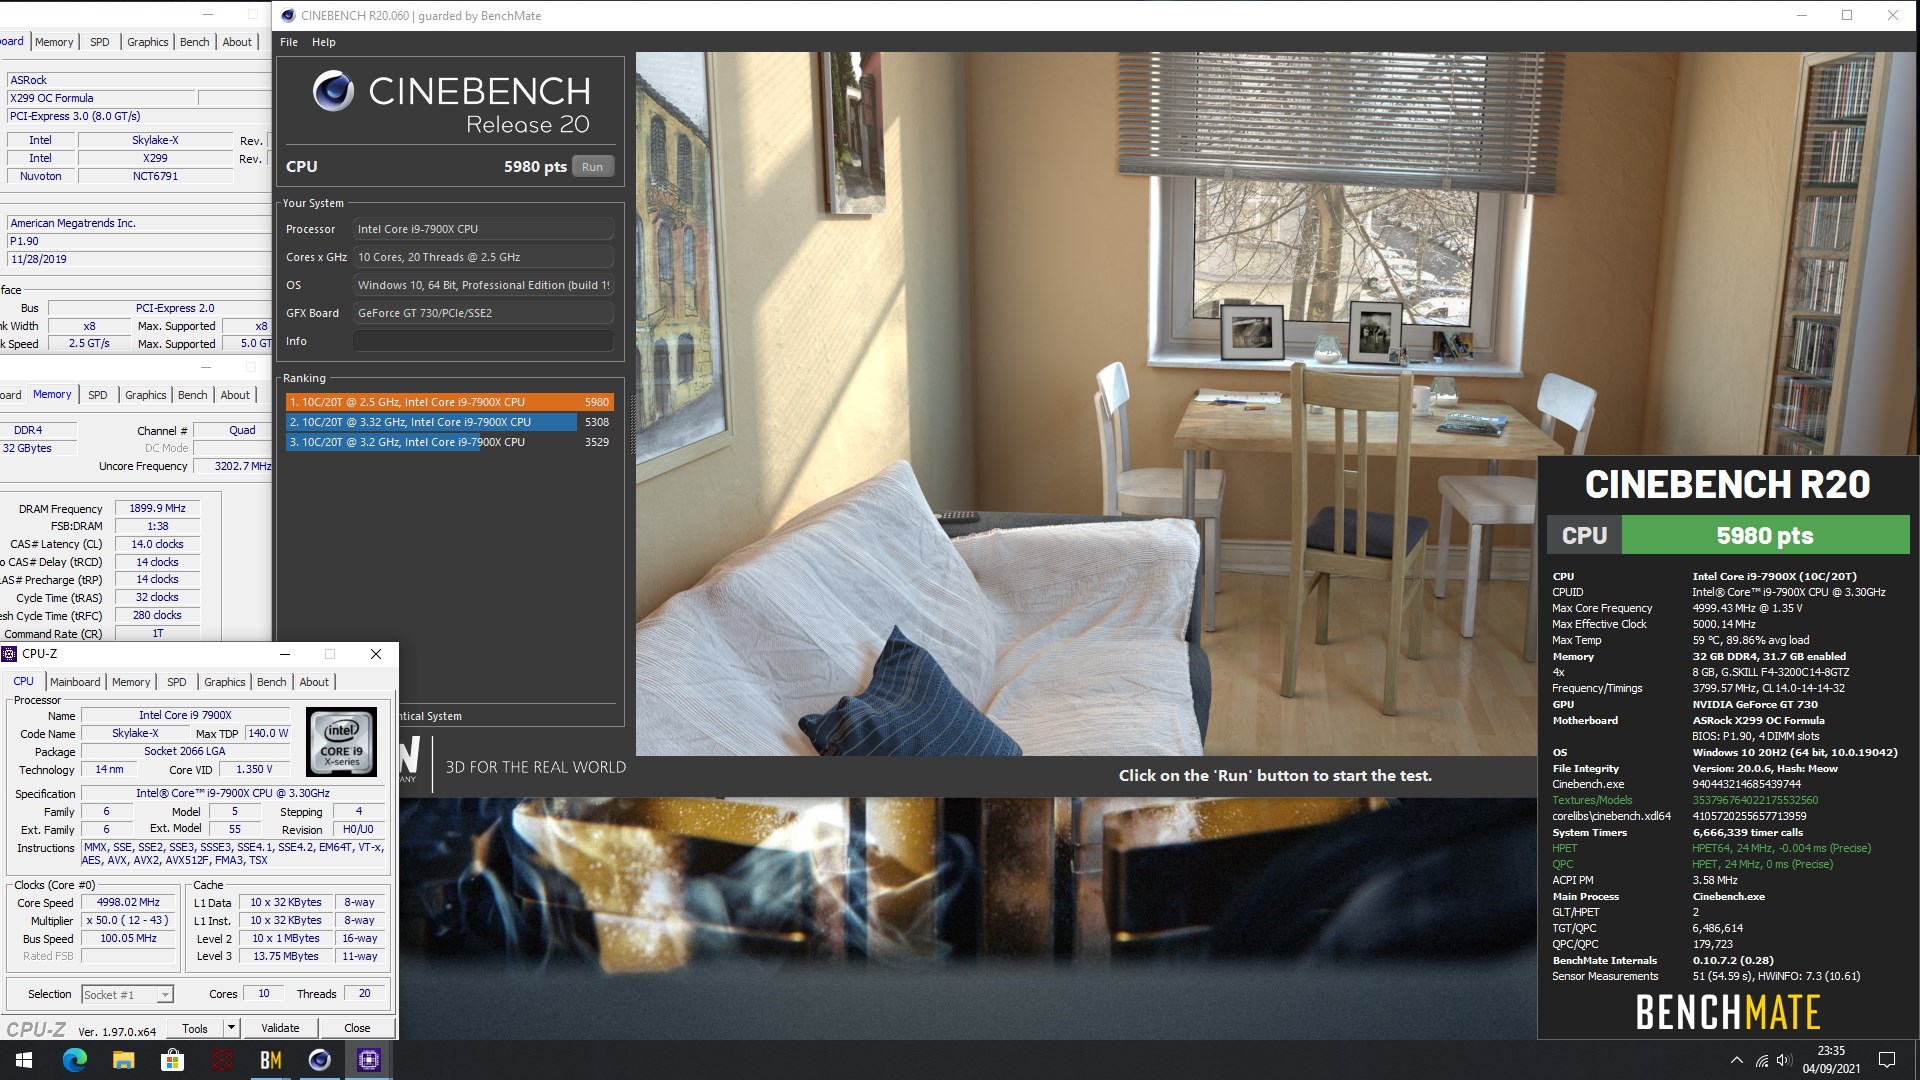Close the front CPU-Z window

376,654
